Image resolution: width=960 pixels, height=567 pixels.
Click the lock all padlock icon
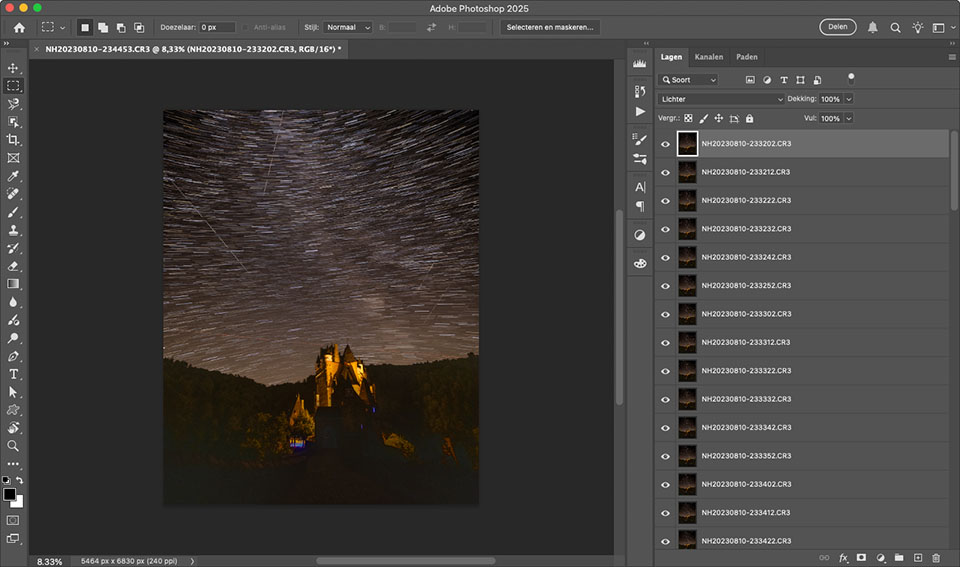point(749,118)
